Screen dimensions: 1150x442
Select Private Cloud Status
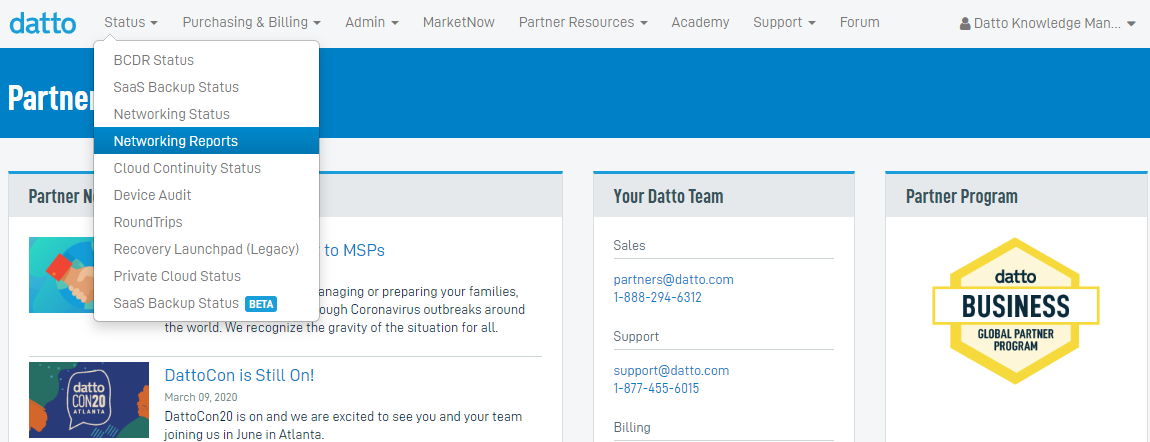[x=206, y=276]
